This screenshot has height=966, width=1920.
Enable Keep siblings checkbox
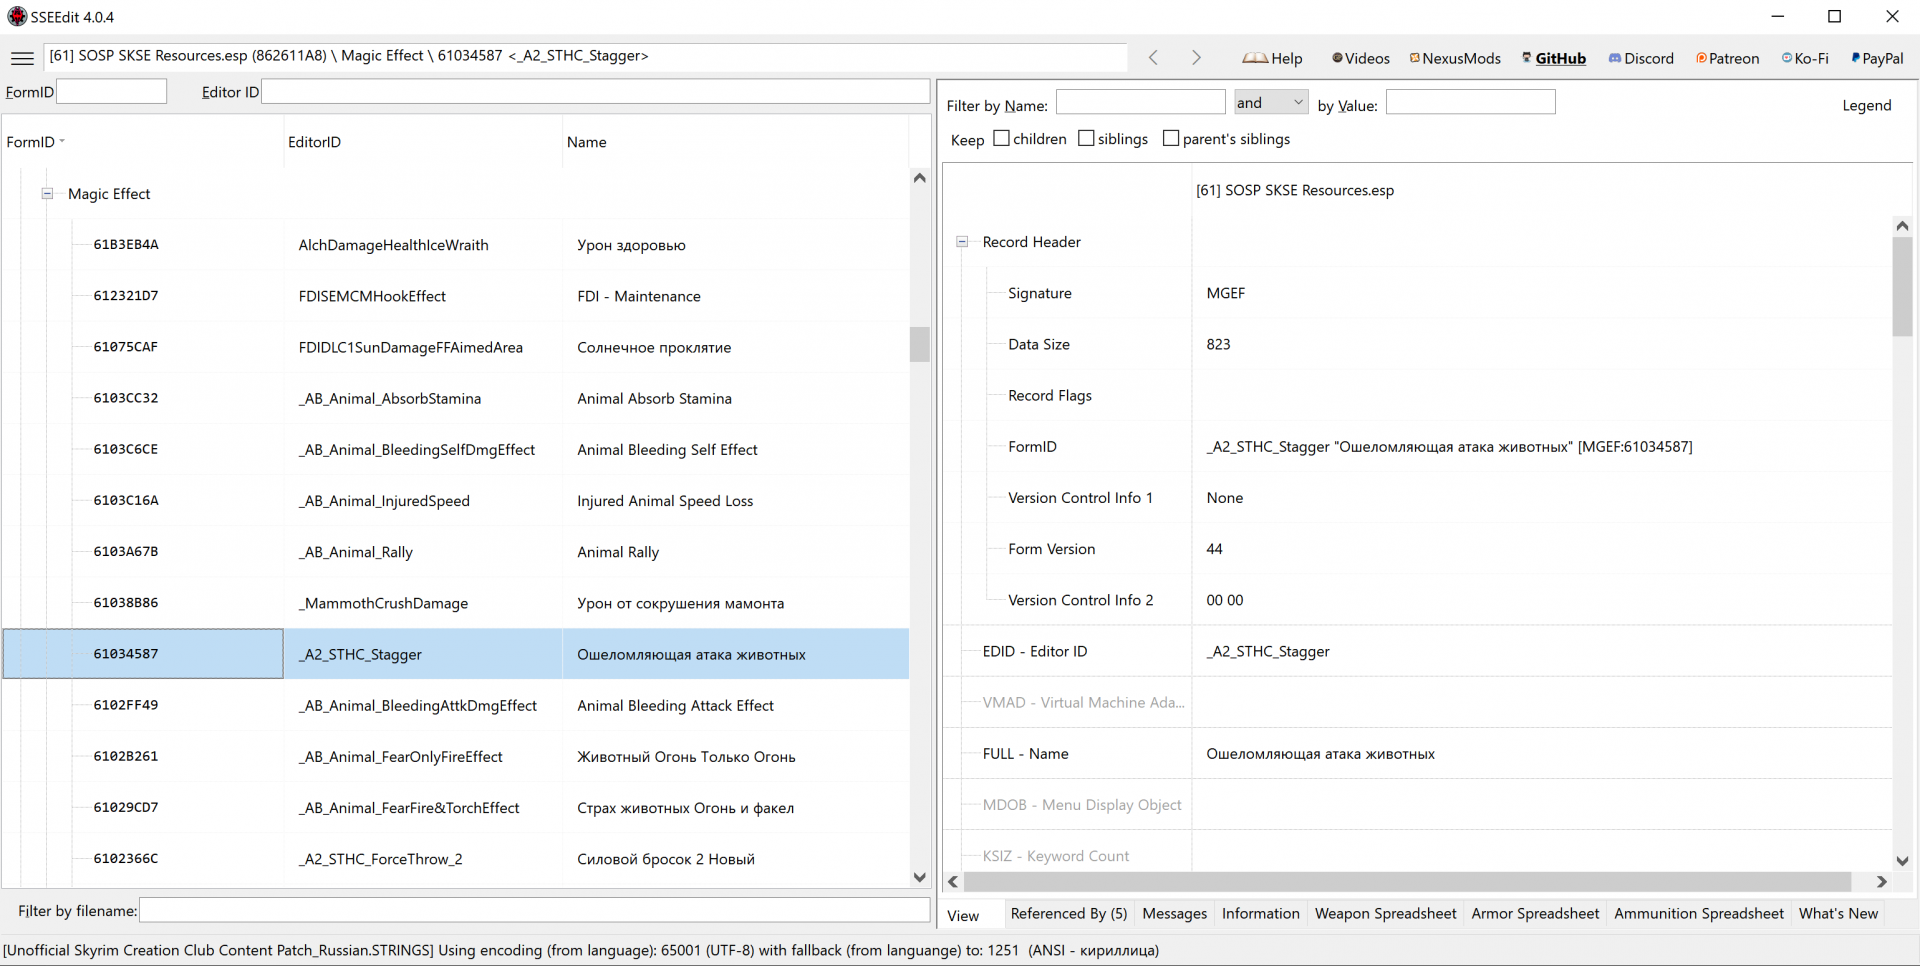pos(1087,139)
